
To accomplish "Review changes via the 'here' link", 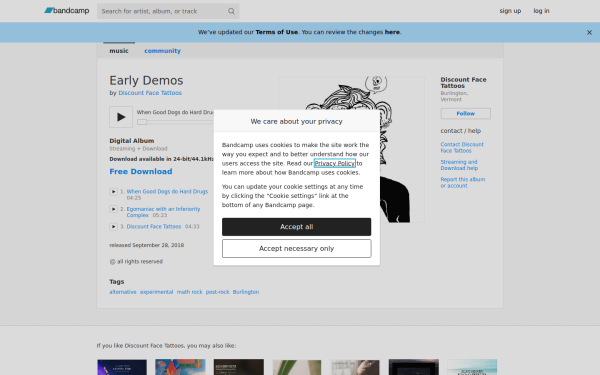I will pyautogui.click(x=392, y=32).
